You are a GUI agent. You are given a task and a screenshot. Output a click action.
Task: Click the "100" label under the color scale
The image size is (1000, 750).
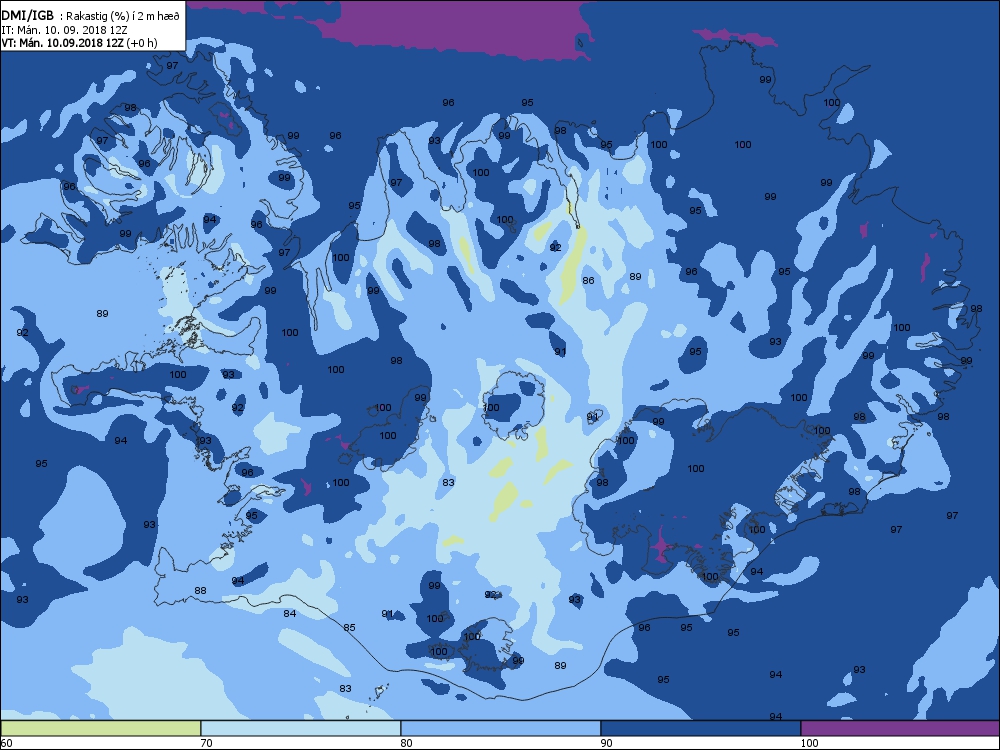[809, 743]
